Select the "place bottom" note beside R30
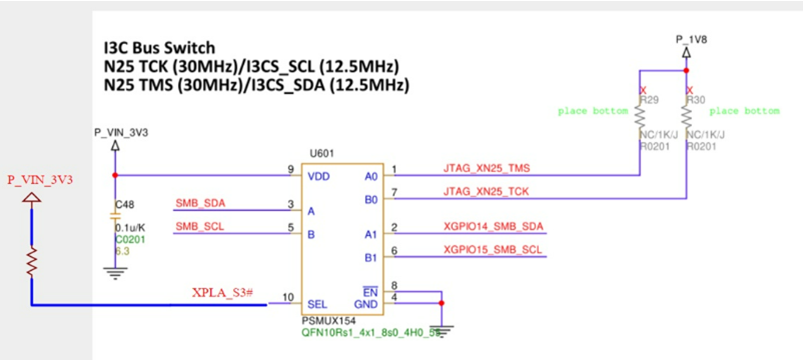 [745, 111]
